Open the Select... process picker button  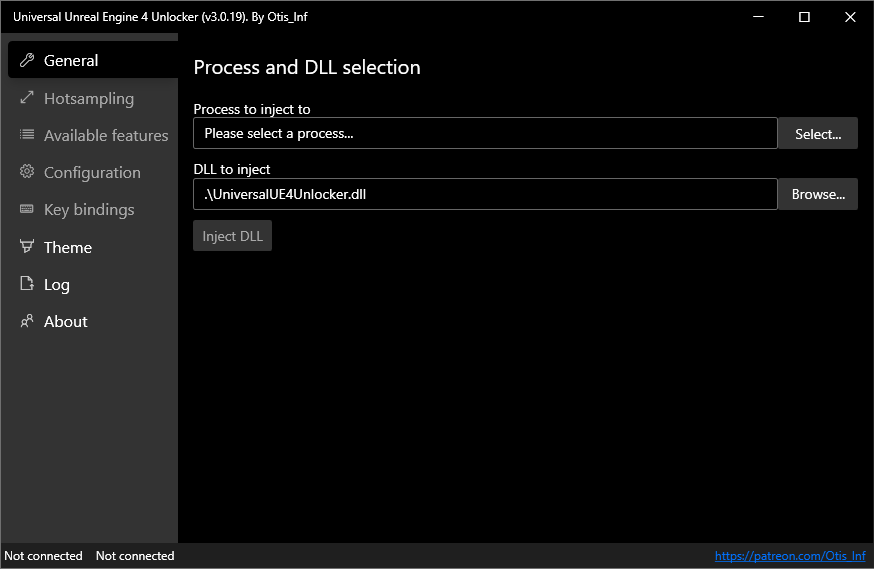pos(818,133)
